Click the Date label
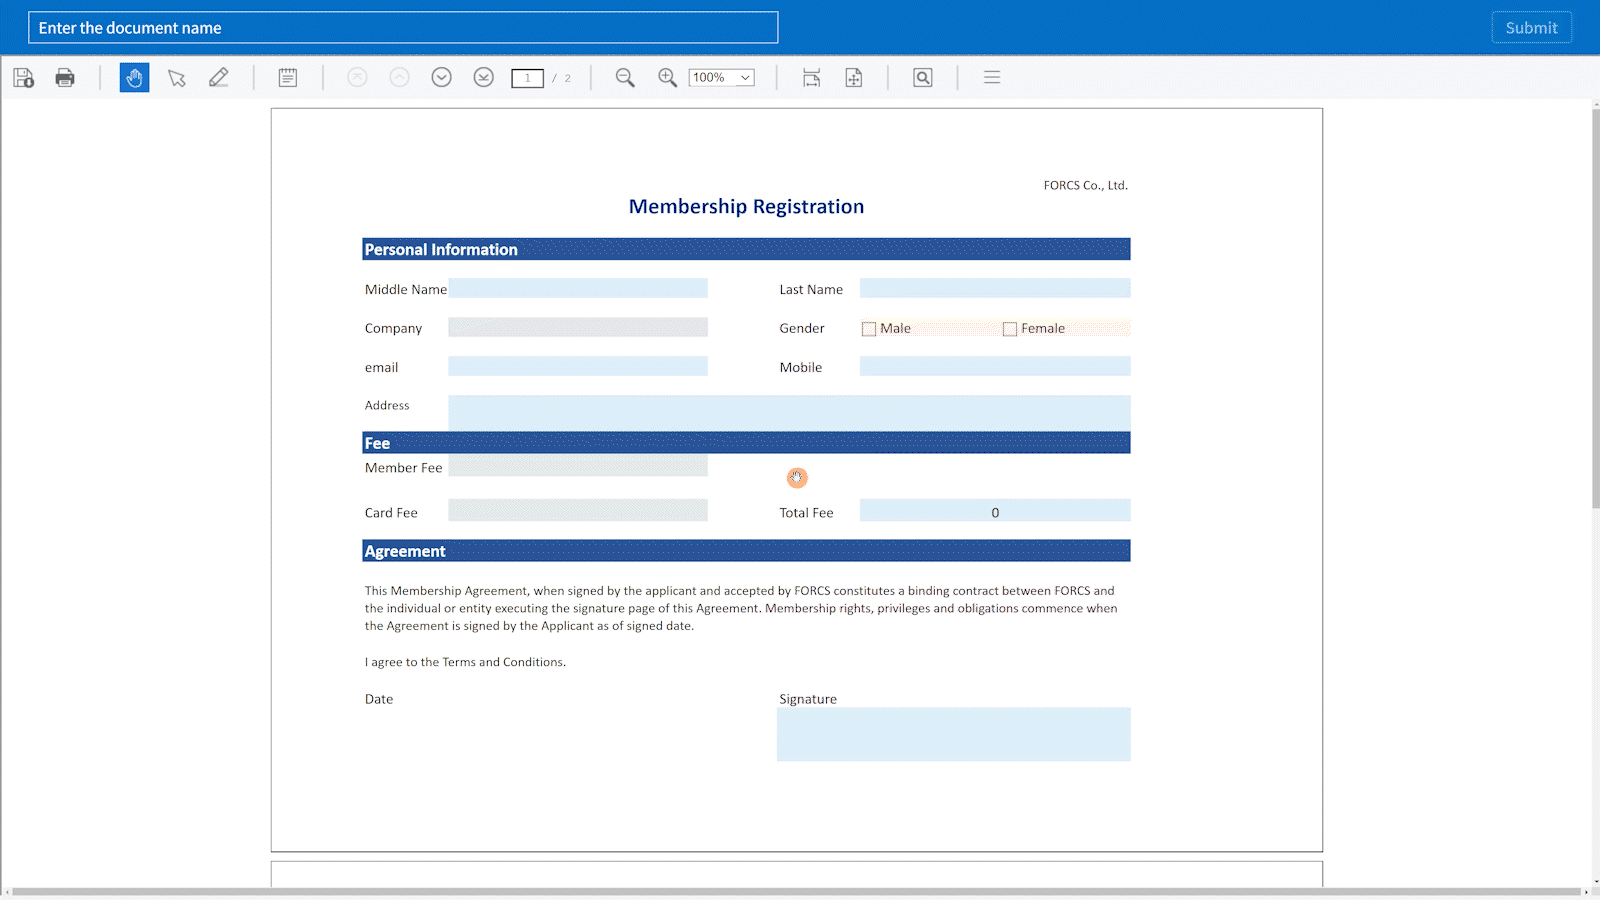 click(379, 699)
